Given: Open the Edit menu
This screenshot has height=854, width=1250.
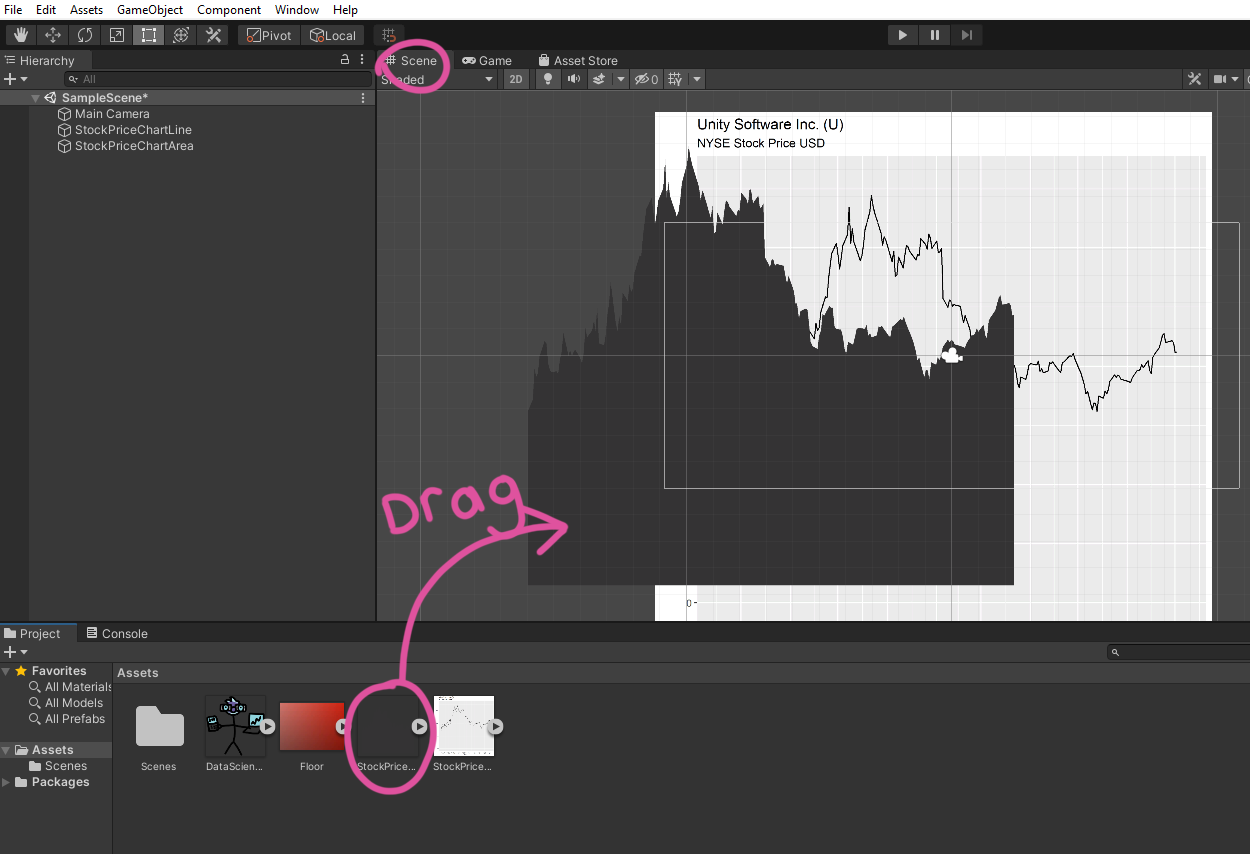Looking at the screenshot, I should [x=46, y=9].
